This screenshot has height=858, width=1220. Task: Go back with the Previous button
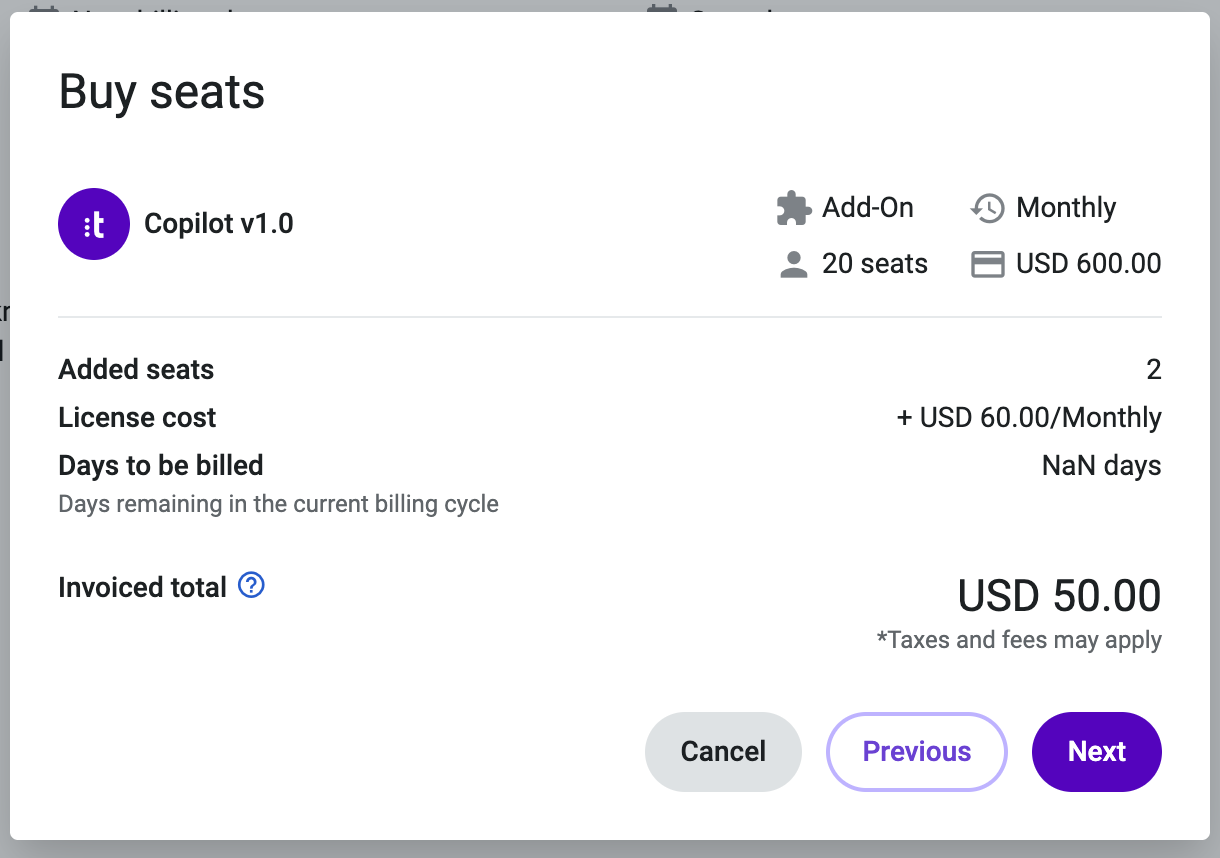tap(916, 752)
